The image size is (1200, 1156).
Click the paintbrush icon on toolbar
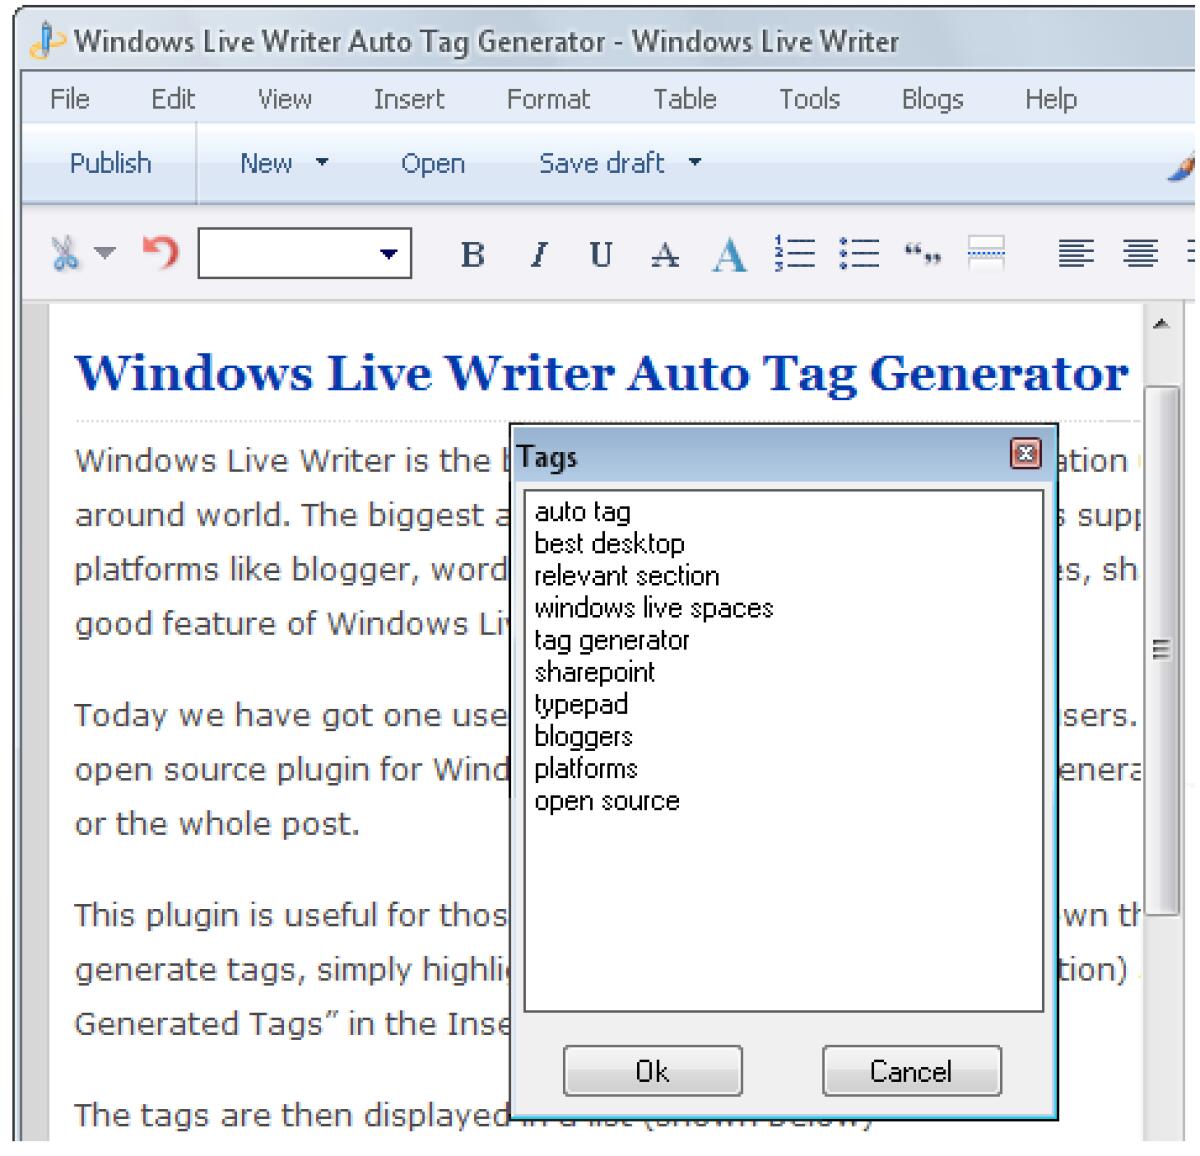[1182, 166]
